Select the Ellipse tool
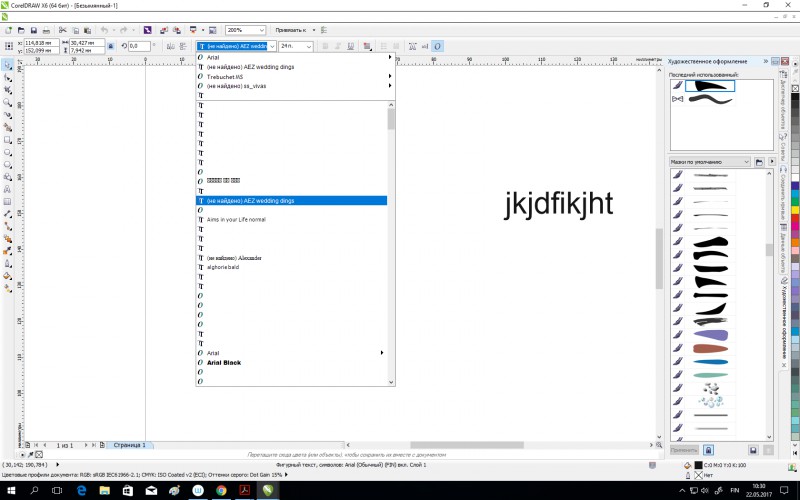Viewport: 800px width, 500px height. 8,152
